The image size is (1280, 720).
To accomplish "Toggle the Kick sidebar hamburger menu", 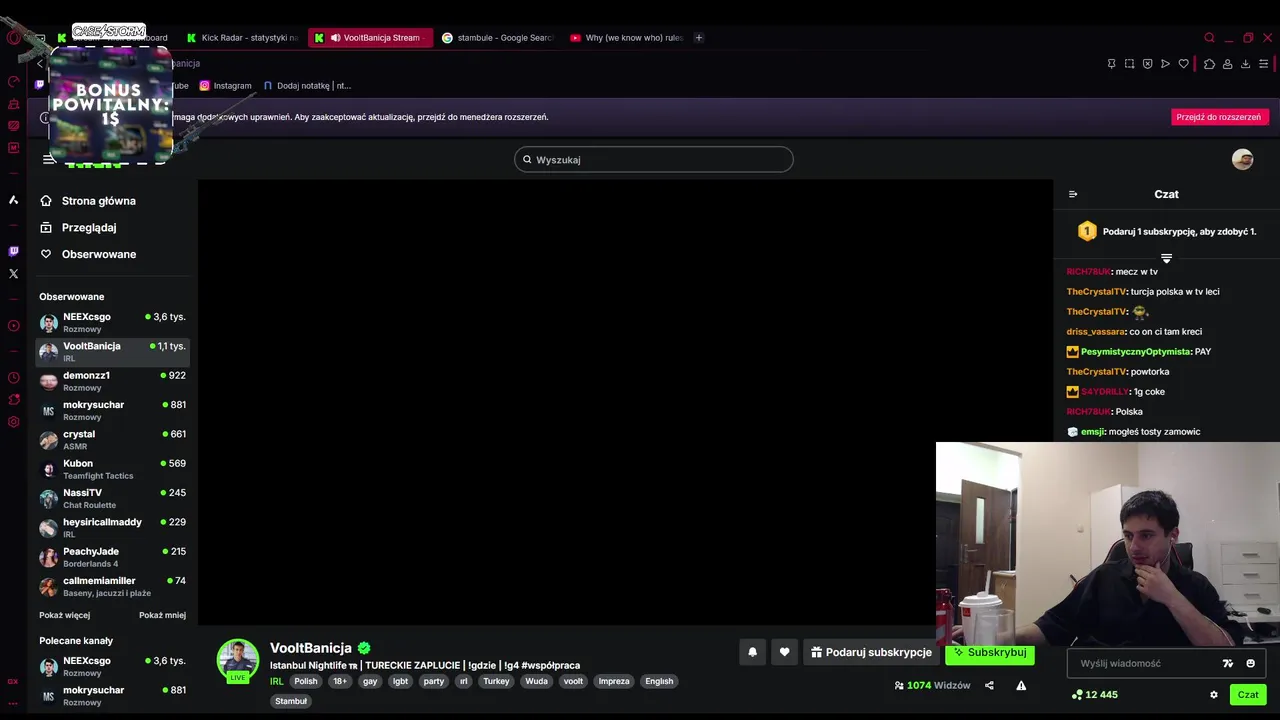I will [48, 159].
